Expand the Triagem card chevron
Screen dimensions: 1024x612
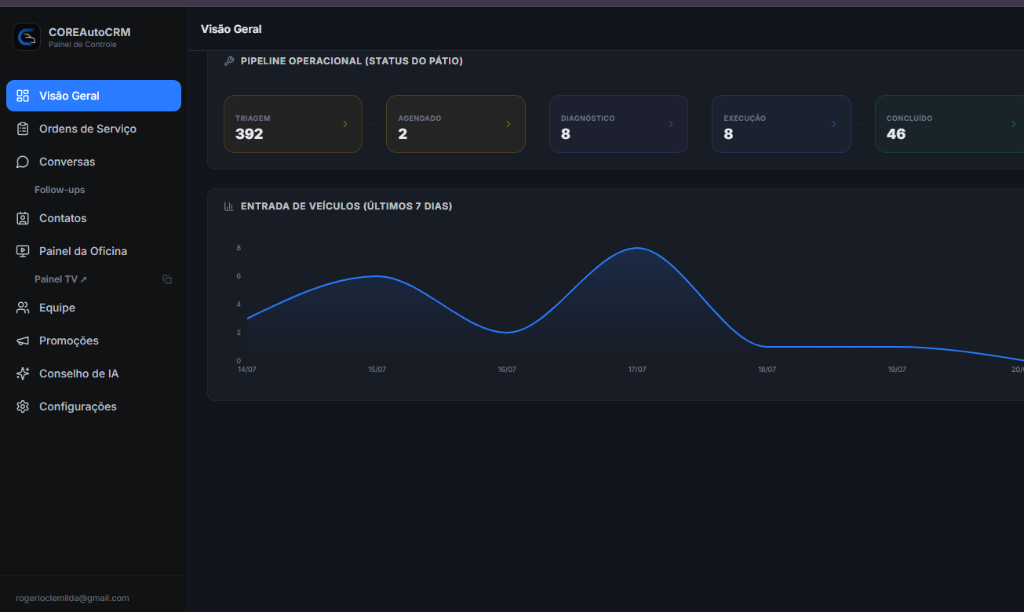(345, 124)
